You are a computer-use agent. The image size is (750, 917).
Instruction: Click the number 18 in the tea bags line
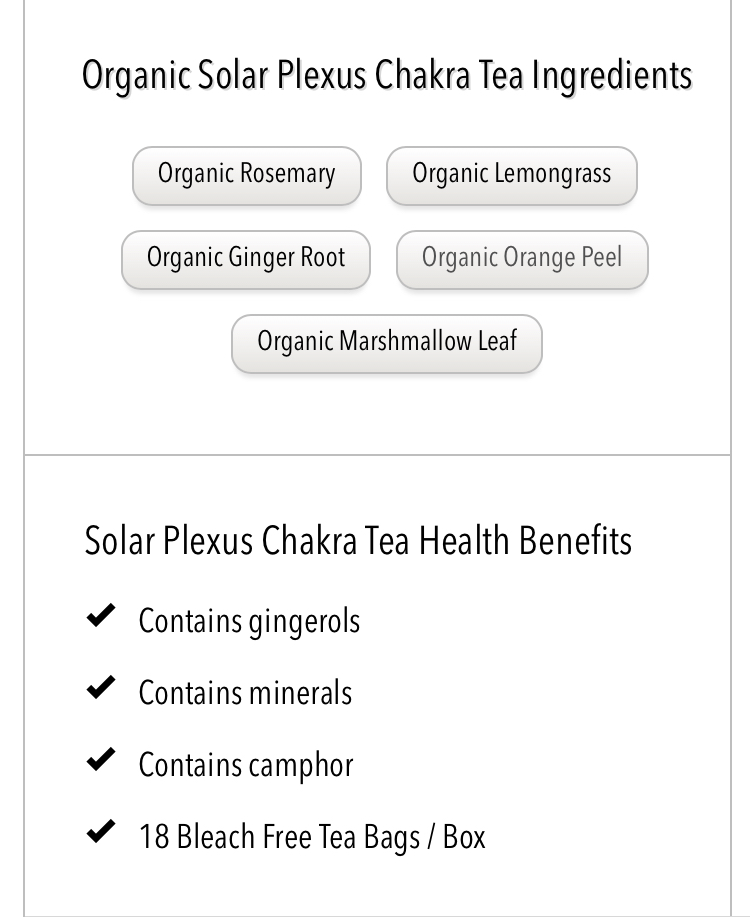tap(154, 837)
